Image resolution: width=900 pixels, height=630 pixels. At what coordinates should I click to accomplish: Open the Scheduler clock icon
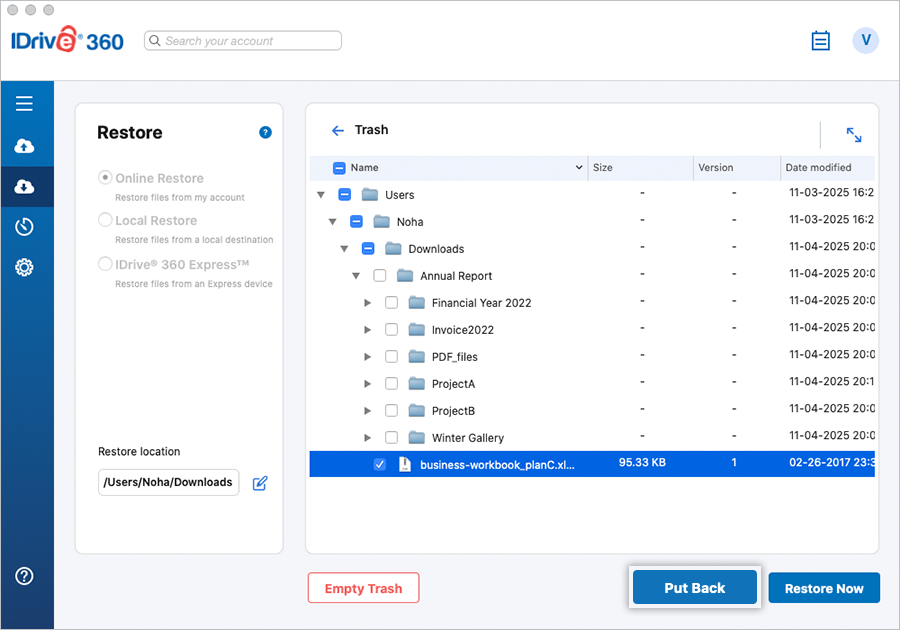tap(24, 227)
